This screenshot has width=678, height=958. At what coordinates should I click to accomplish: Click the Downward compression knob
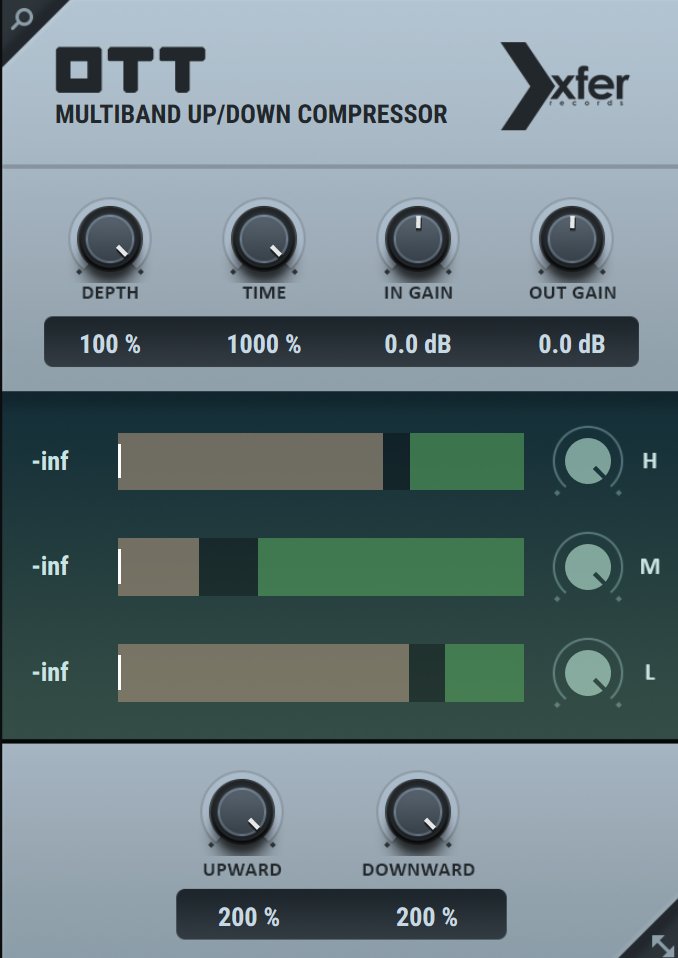pos(418,811)
